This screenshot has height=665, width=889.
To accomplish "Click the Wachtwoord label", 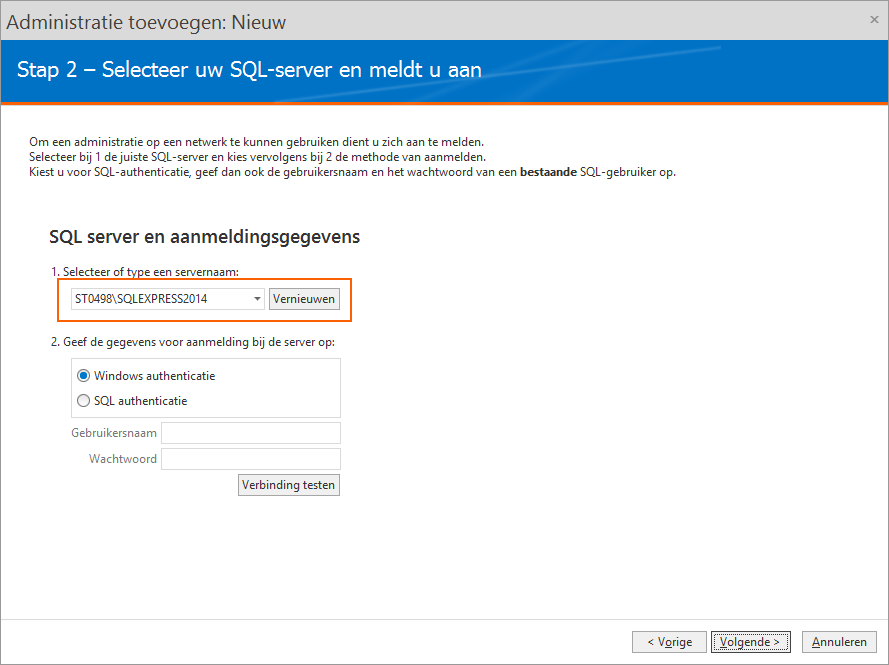I will coord(122,459).
